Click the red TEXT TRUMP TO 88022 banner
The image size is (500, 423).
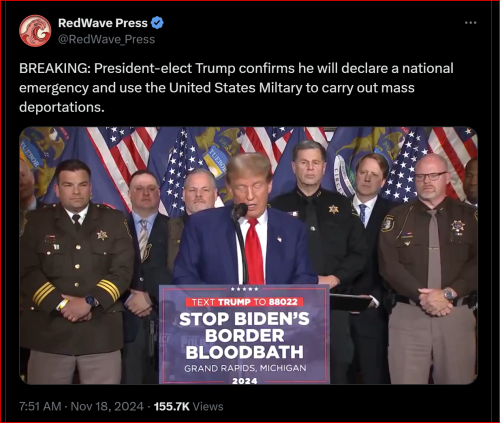click(244, 302)
